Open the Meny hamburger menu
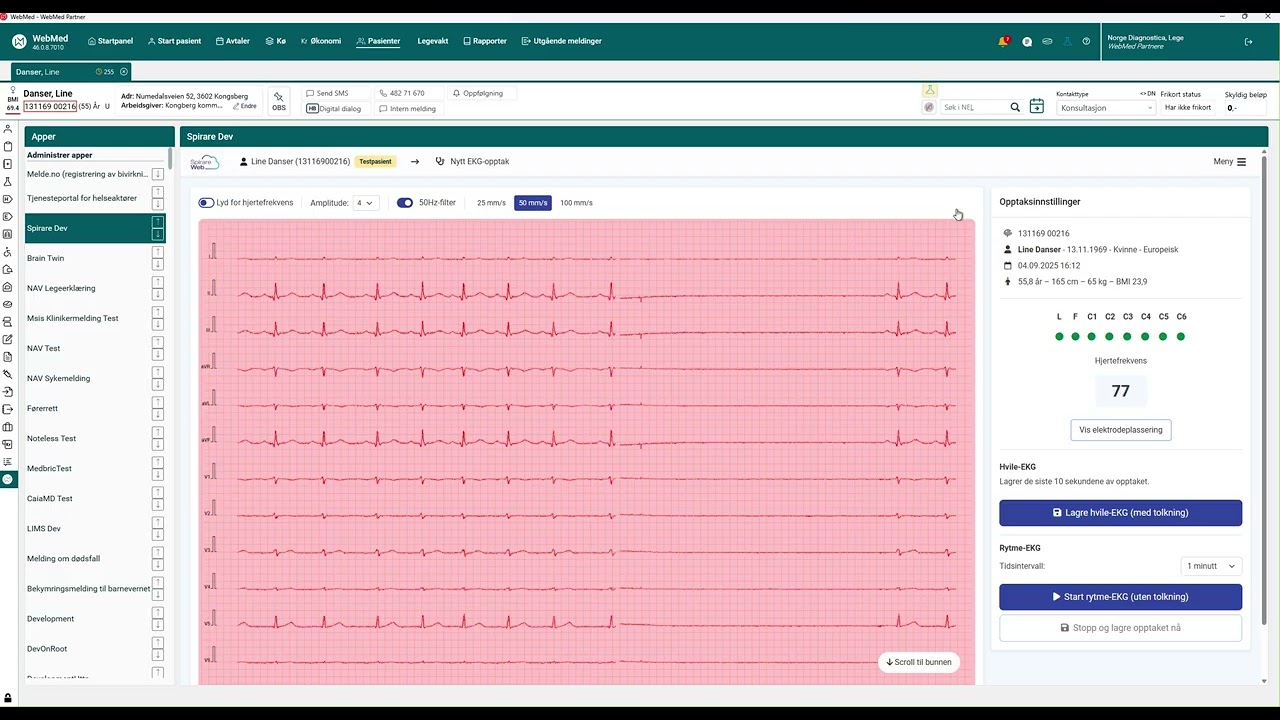The image size is (1280, 720). click(1230, 162)
